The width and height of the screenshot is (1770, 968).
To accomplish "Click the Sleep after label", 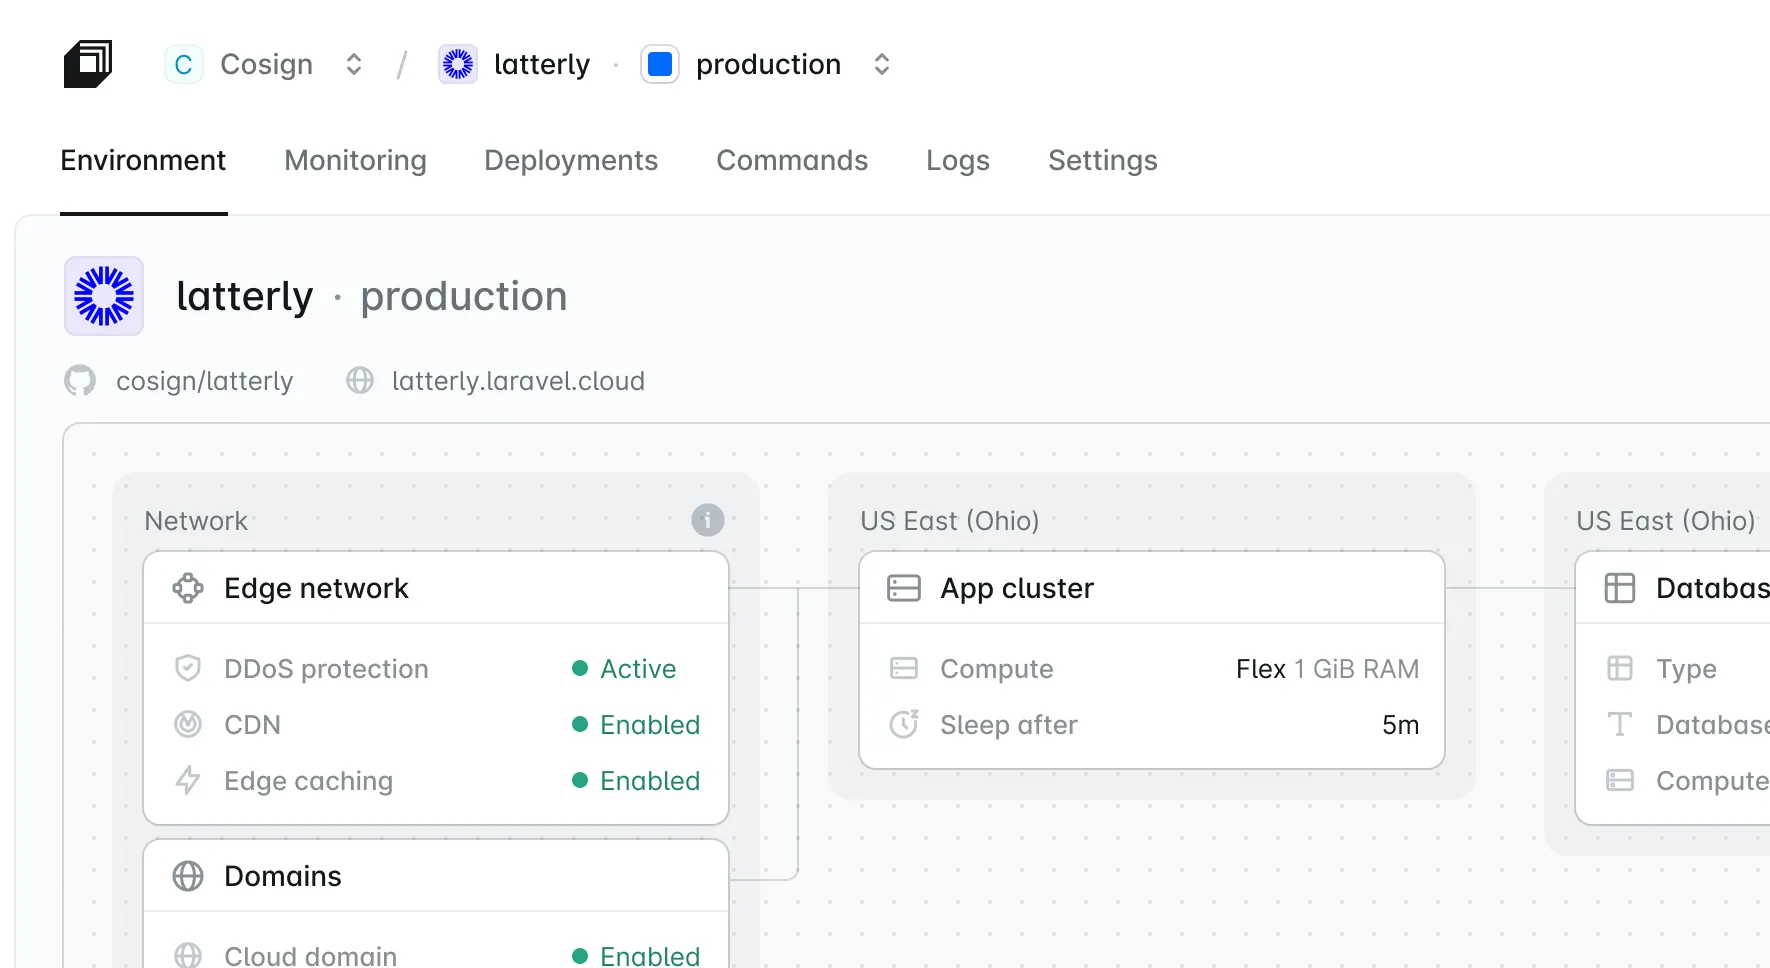I will [x=1008, y=724].
